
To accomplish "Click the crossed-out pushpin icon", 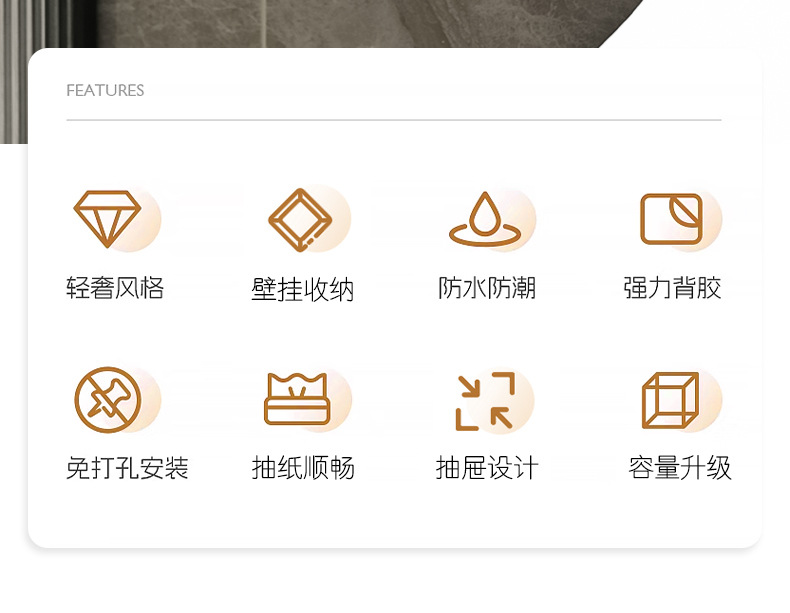I will (107, 399).
